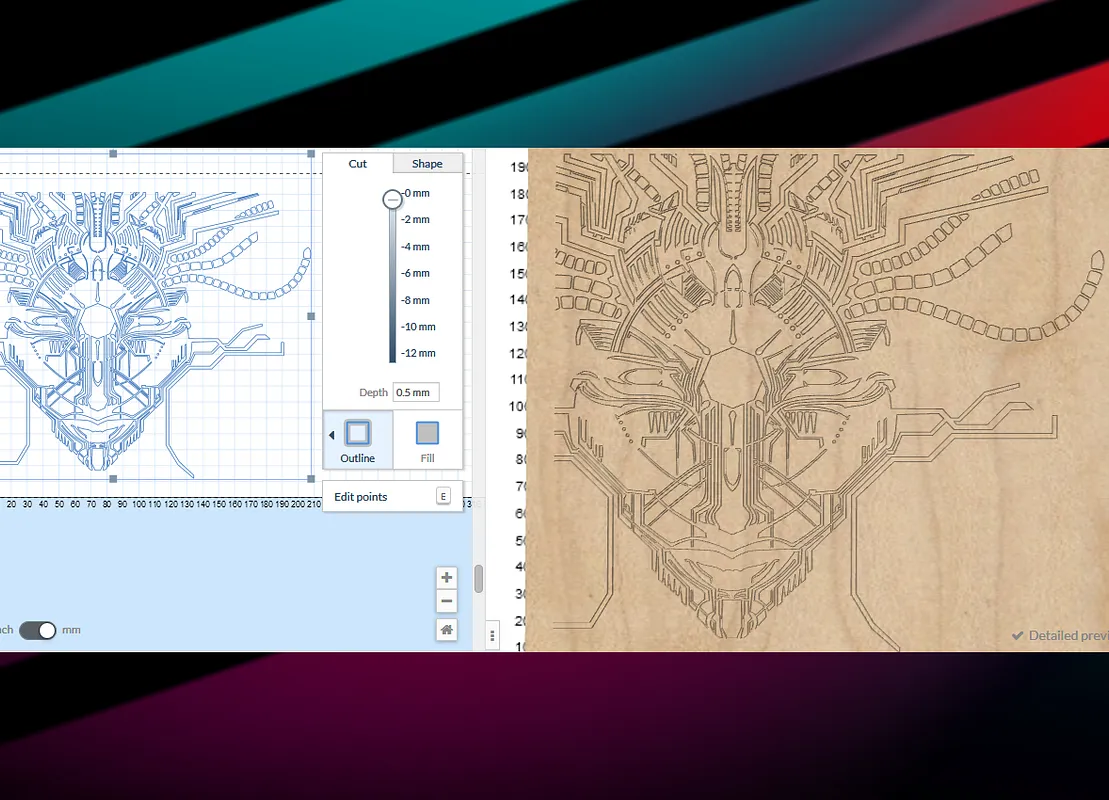Image resolution: width=1109 pixels, height=800 pixels.
Task: Switch to the Shape tab
Action: 427,164
